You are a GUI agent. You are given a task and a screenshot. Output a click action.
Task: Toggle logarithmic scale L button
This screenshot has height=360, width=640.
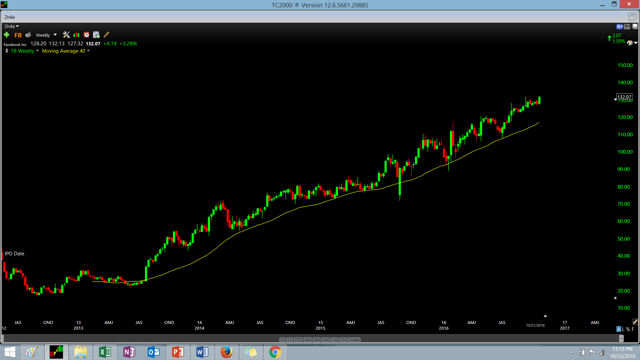pos(624,329)
